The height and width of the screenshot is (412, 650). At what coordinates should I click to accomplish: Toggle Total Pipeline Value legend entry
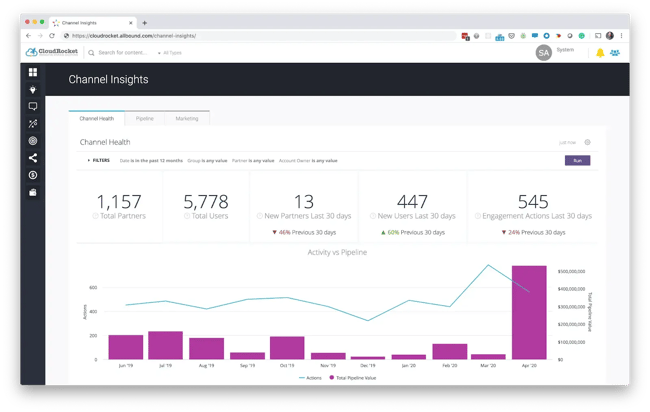[x=353, y=378]
